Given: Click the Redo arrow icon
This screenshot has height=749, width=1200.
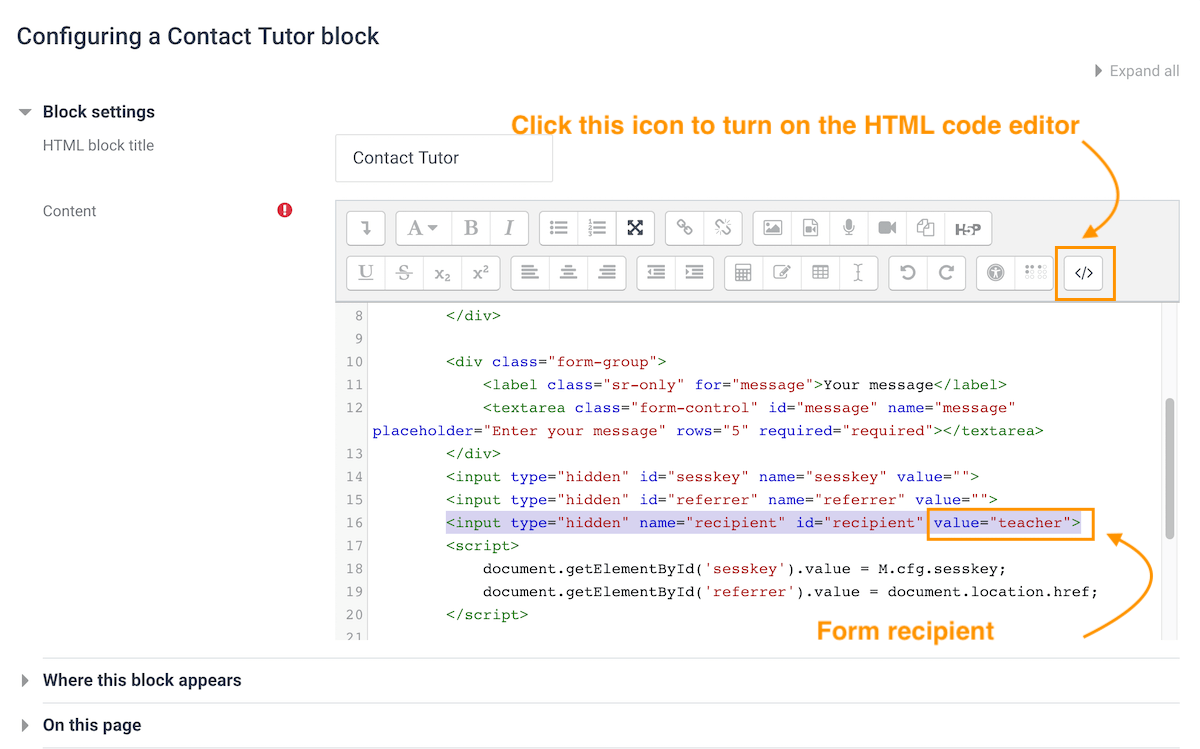Looking at the screenshot, I should click(x=945, y=273).
